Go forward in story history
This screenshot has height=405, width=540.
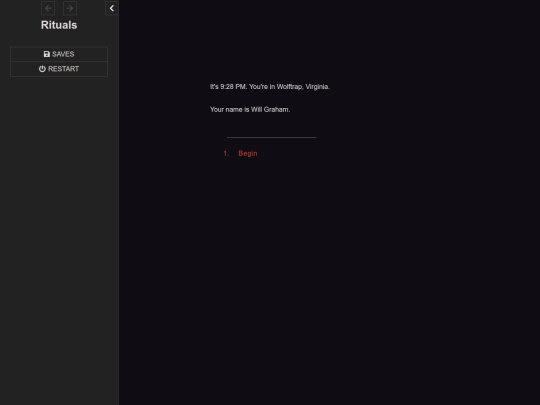70,8
